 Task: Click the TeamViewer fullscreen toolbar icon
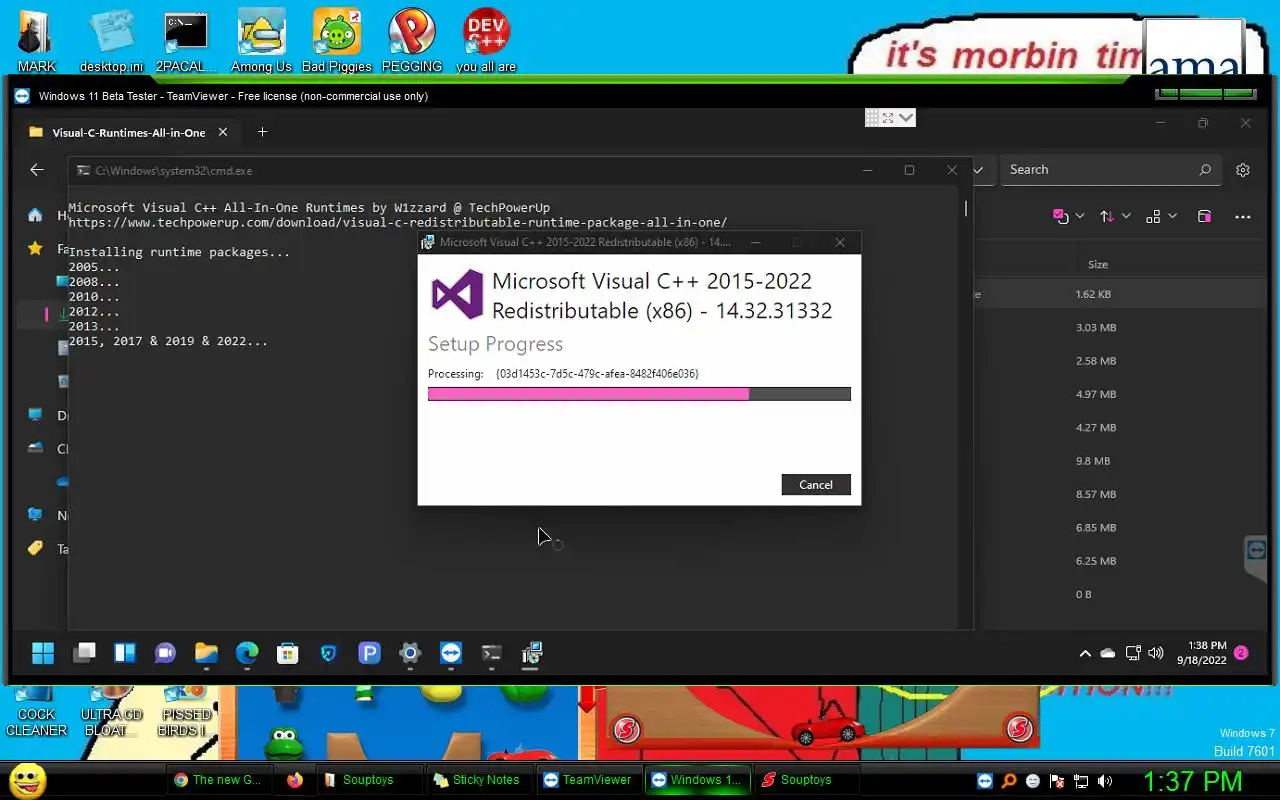pos(888,118)
